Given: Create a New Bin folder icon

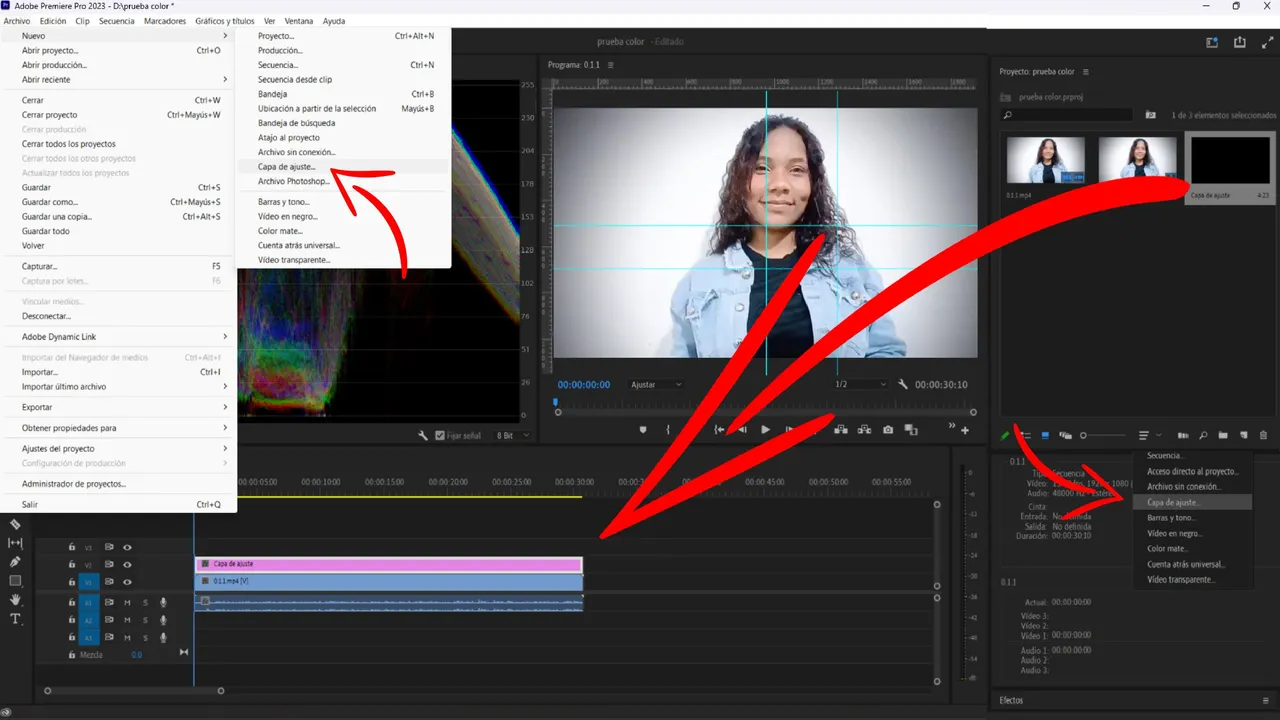Looking at the screenshot, I should (x=1223, y=436).
